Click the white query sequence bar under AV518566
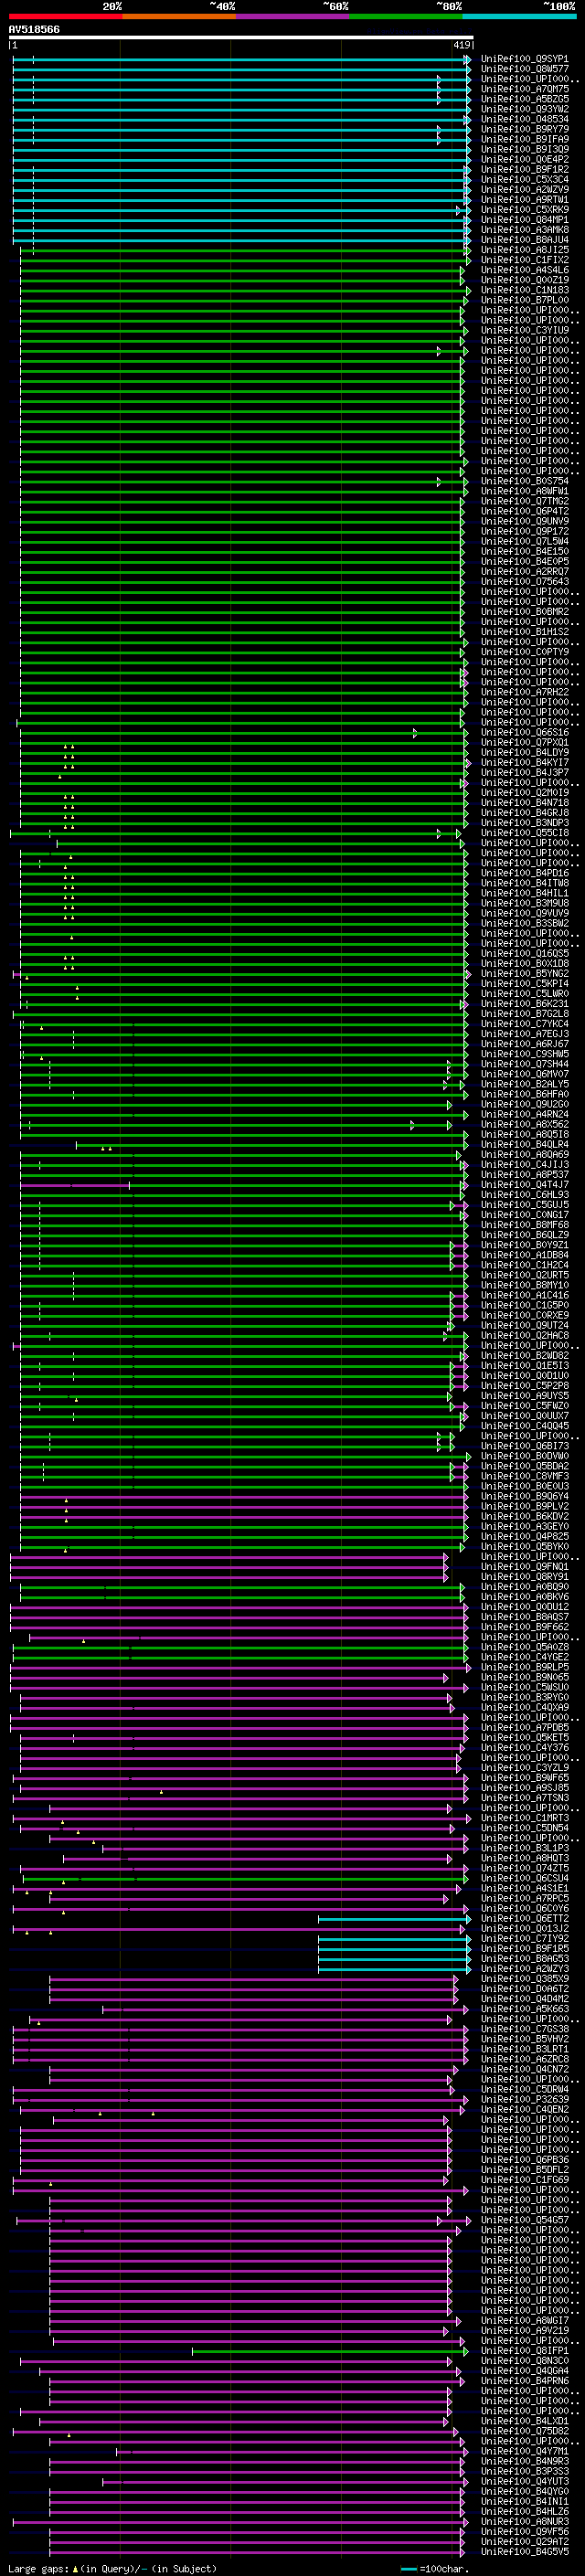The image size is (585, 2576). [240, 38]
